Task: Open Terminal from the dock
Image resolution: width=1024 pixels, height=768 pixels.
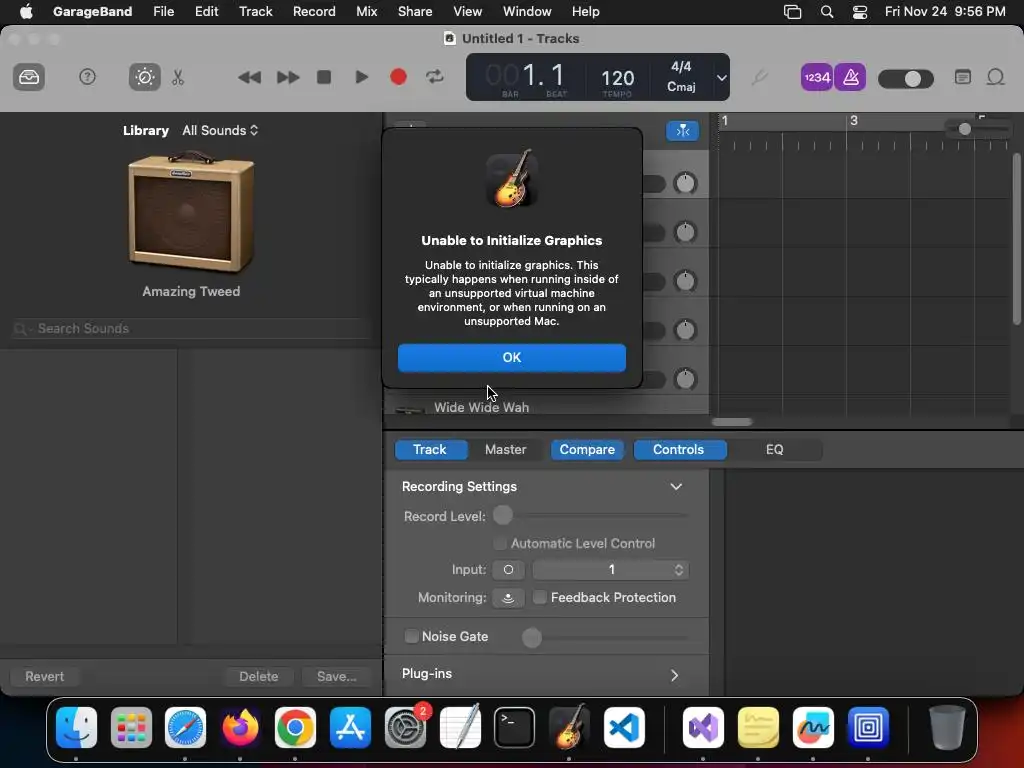Action: pos(515,727)
